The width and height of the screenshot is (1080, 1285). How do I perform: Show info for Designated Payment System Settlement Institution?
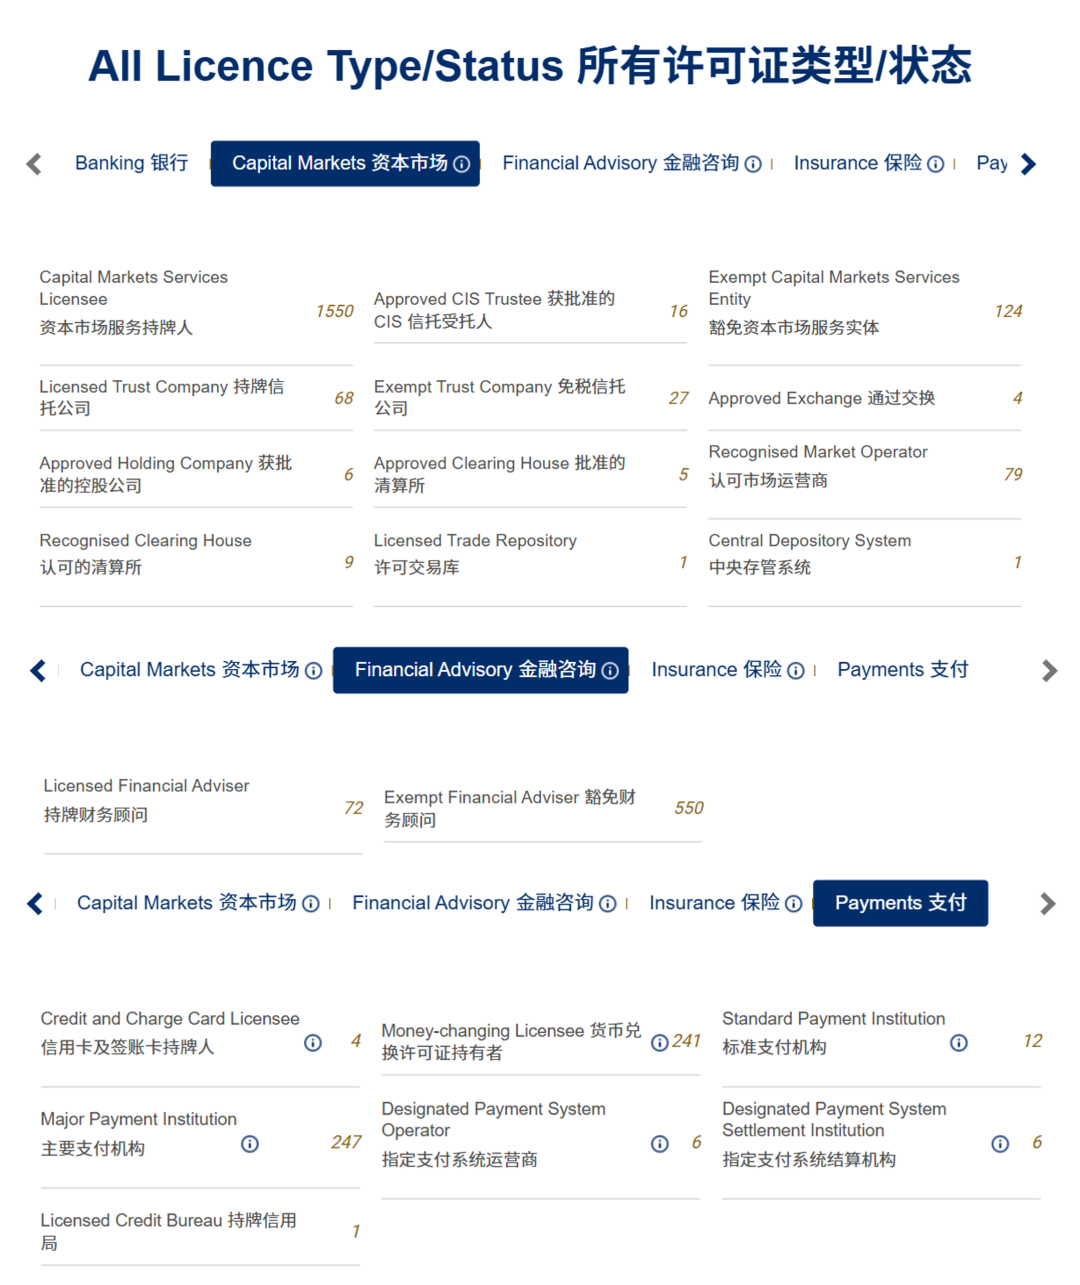point(1000,1144)
